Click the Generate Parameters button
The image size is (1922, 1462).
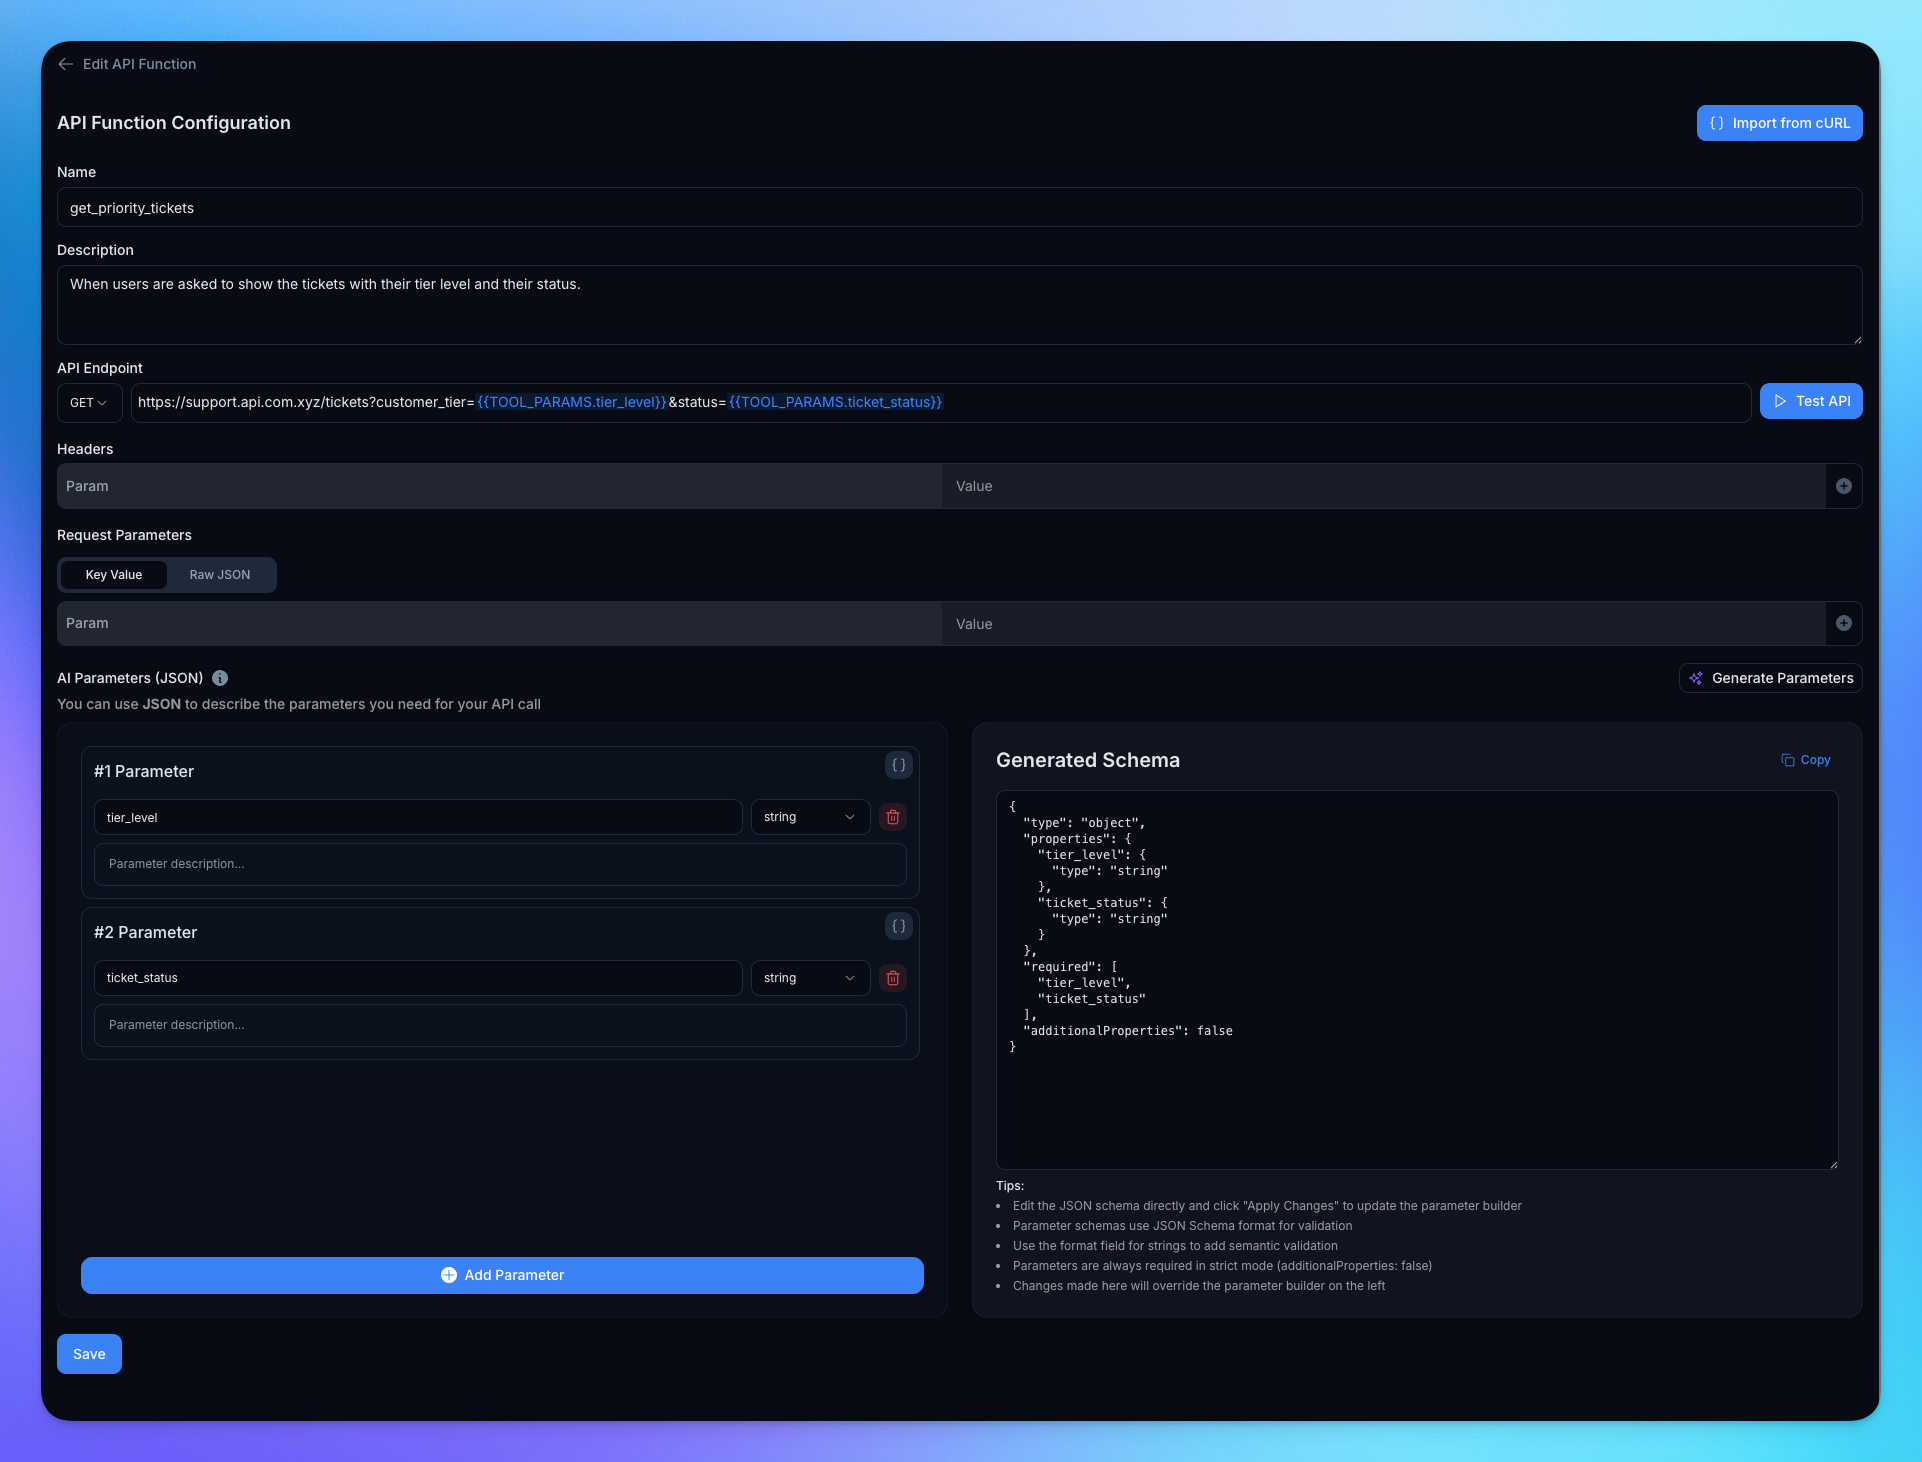pyautogui.click(x=1770, y=678)
